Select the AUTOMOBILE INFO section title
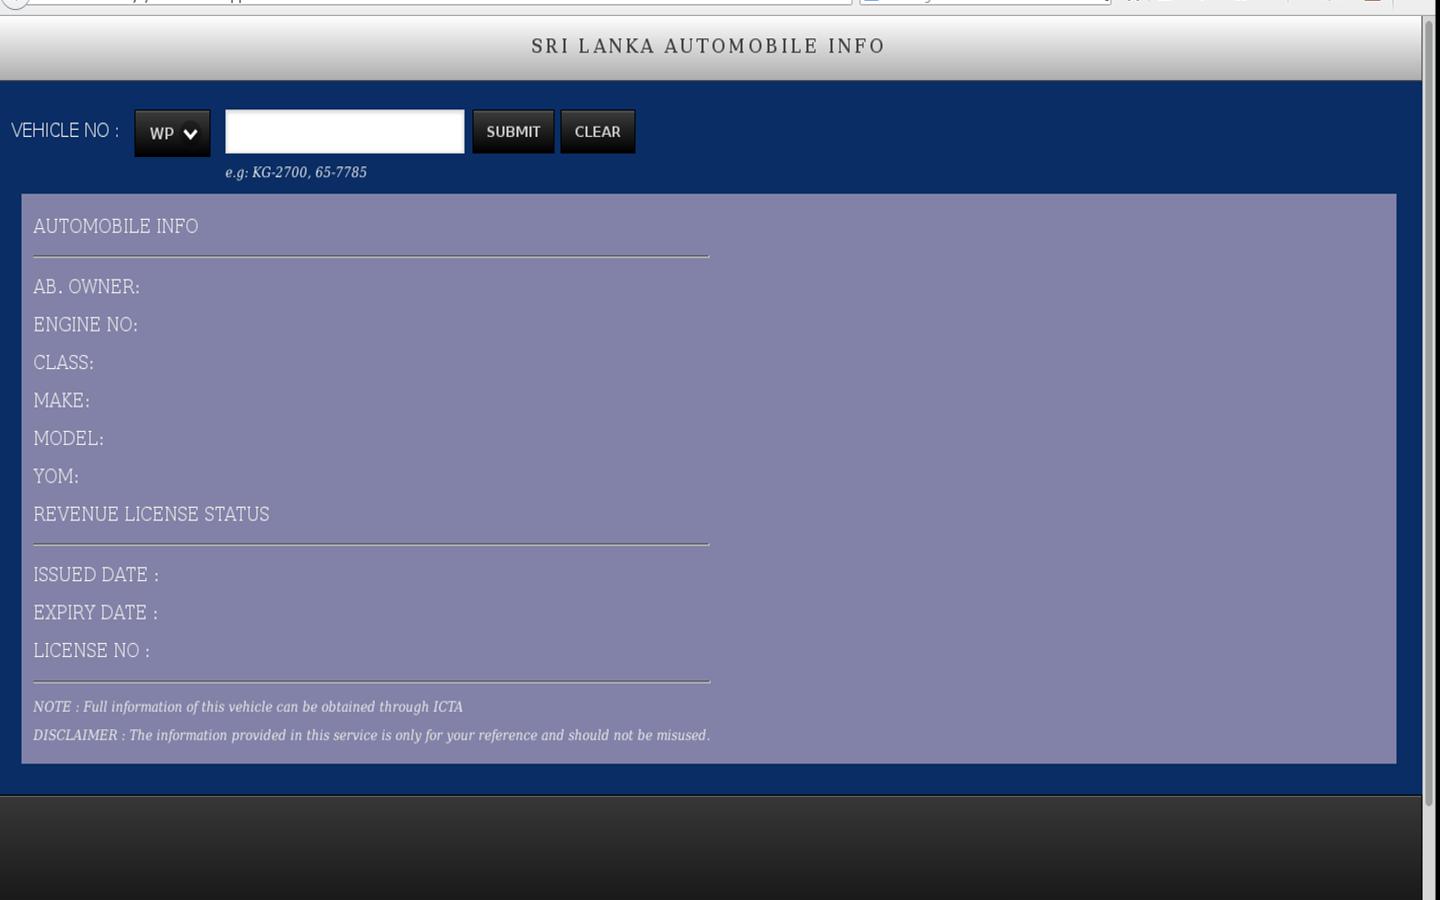This screenshot has height=900, width=1440. click(x=116, y=227)
